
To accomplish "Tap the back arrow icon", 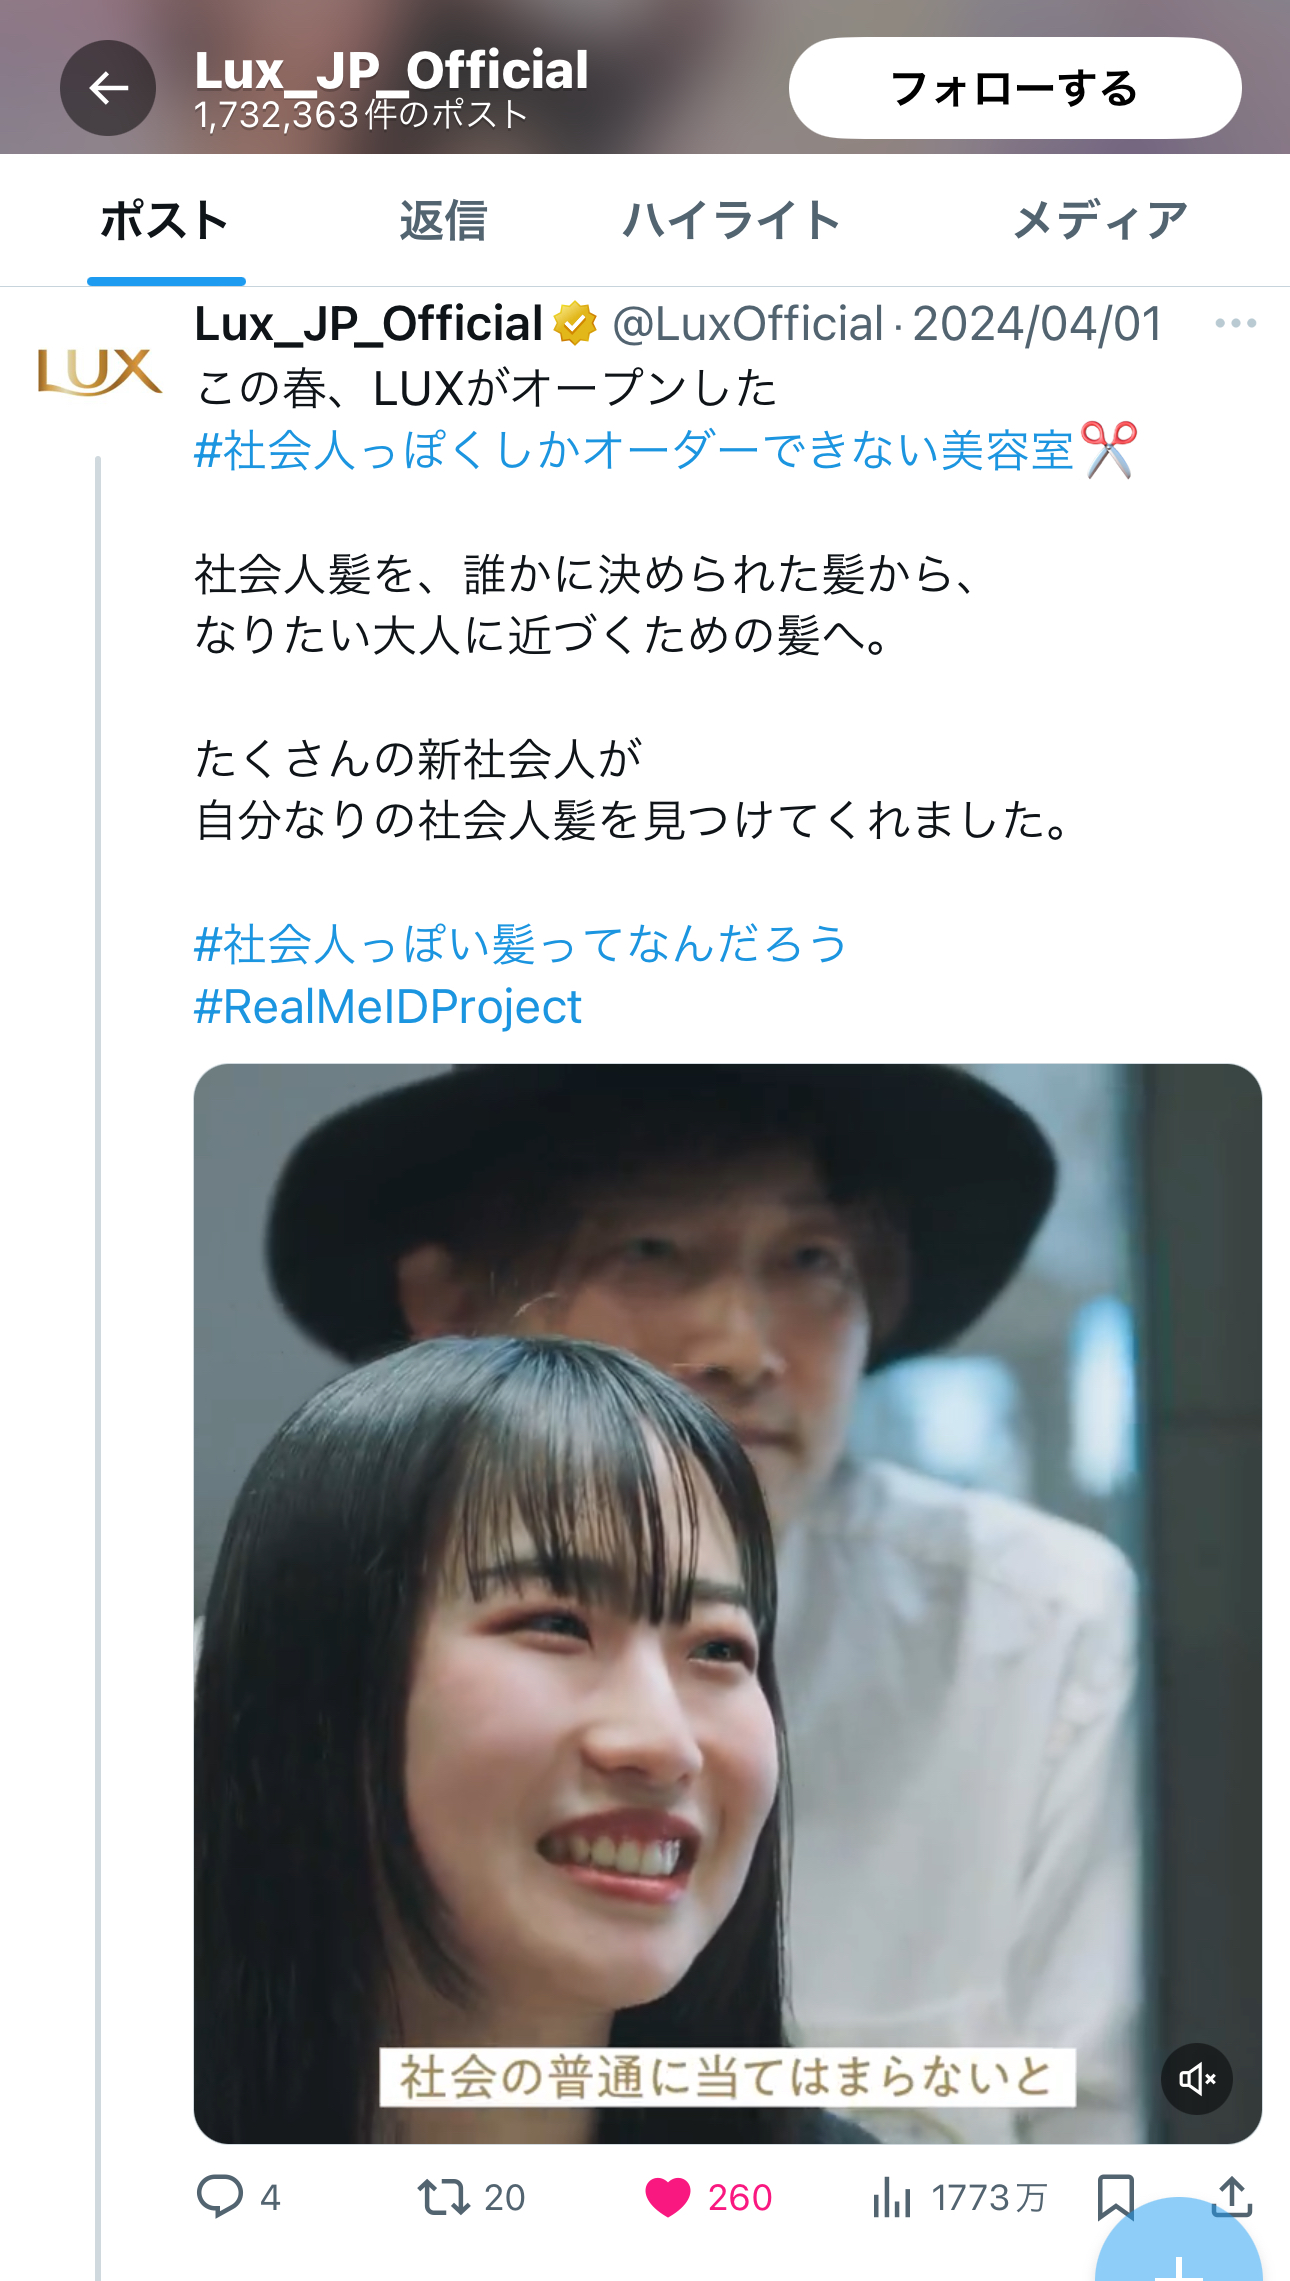I will pyautogui.click(x=108, y=88).
